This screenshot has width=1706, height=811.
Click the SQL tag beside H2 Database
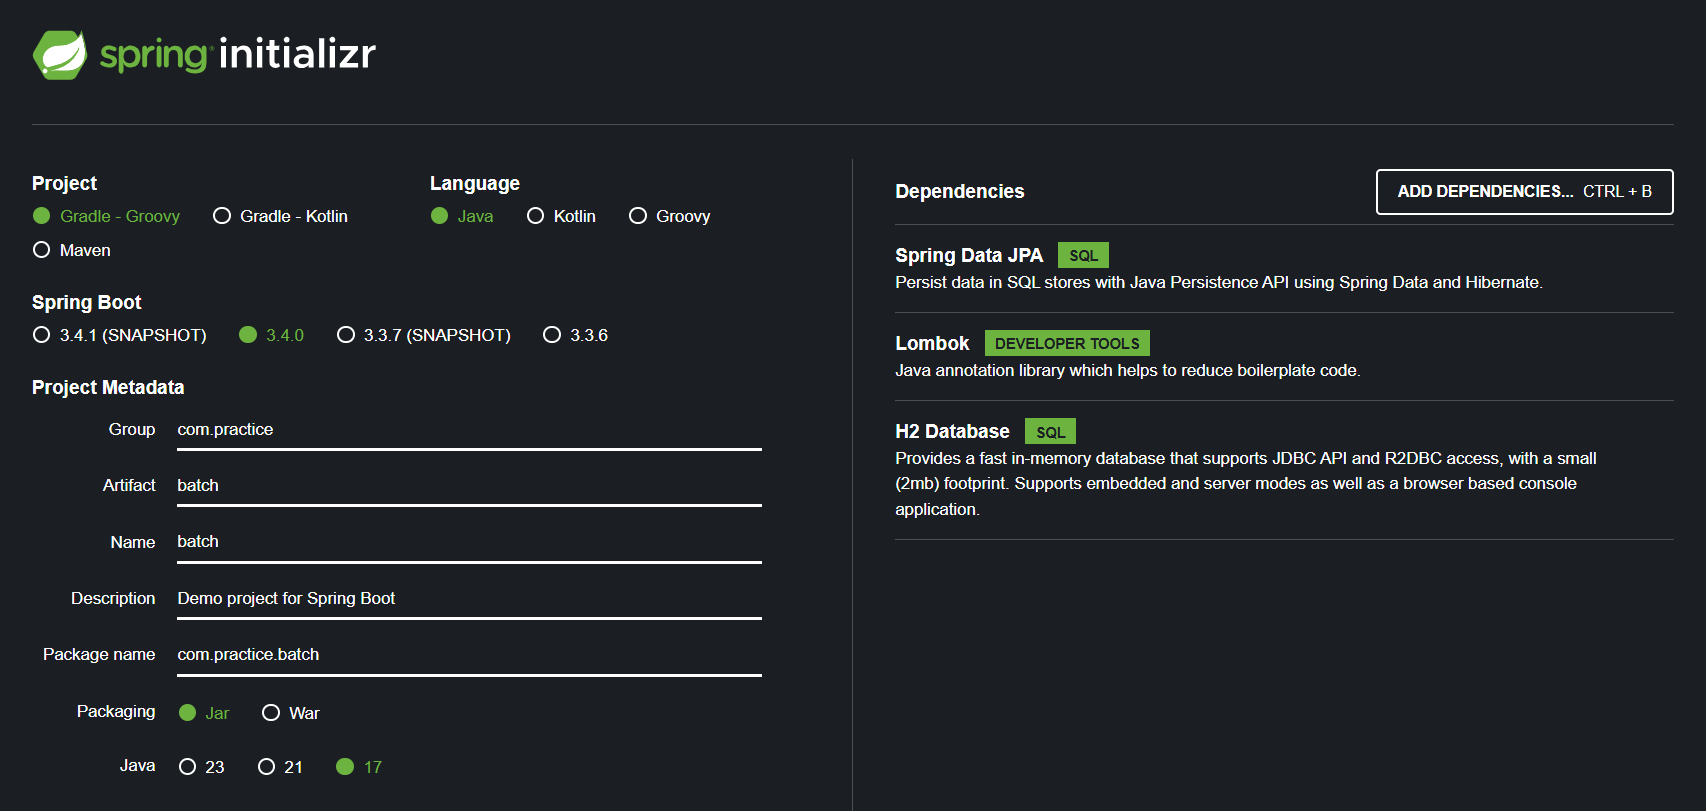coord(1050,432)
